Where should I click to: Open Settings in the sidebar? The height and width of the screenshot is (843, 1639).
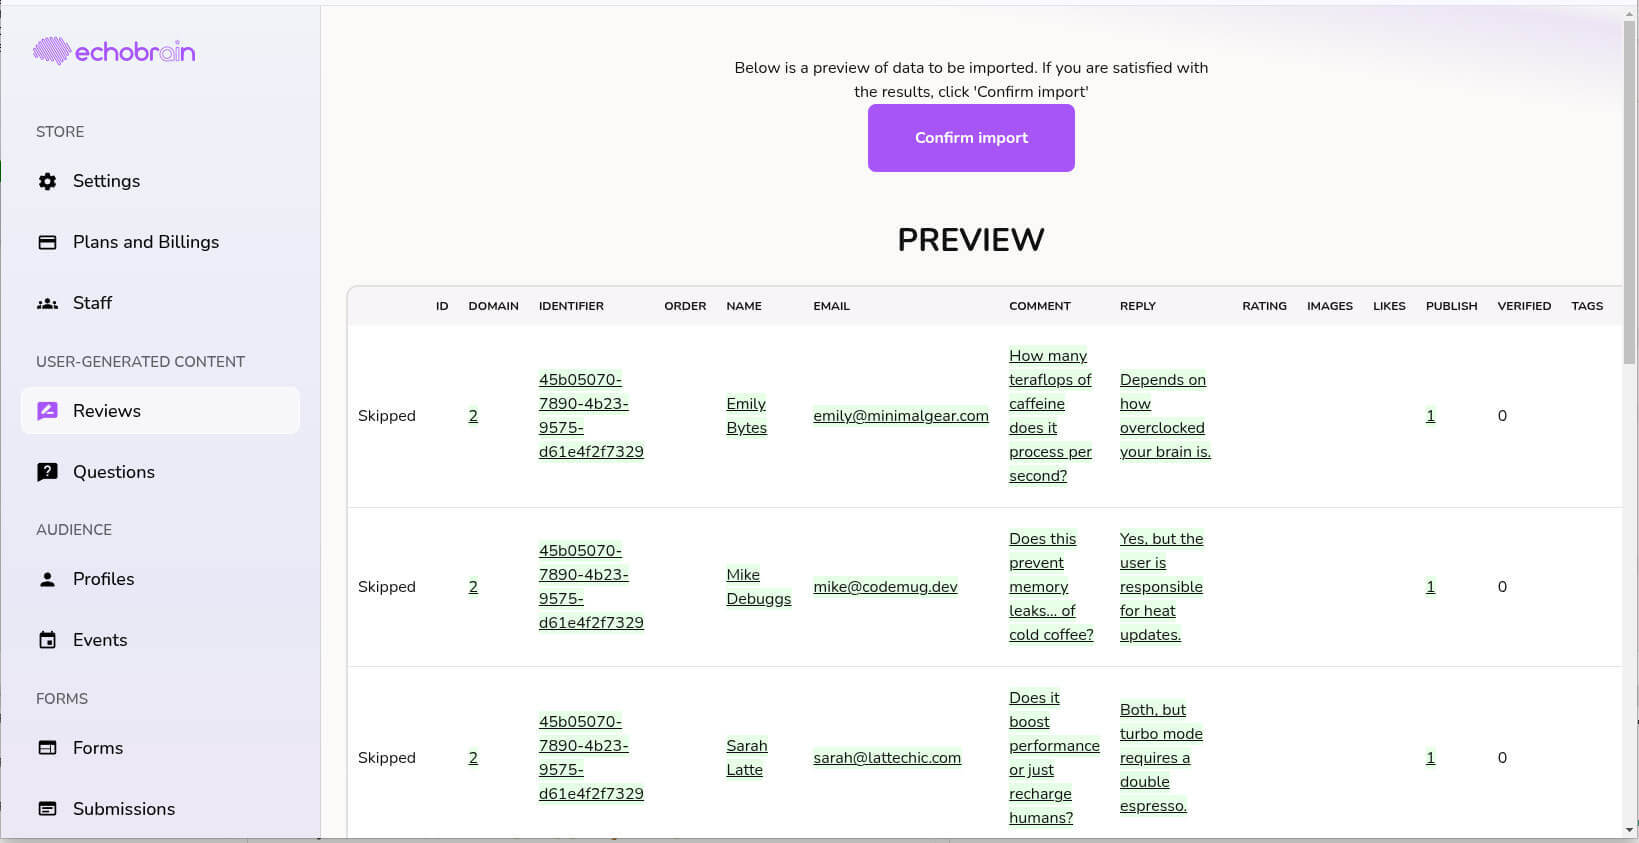(160, 181)
